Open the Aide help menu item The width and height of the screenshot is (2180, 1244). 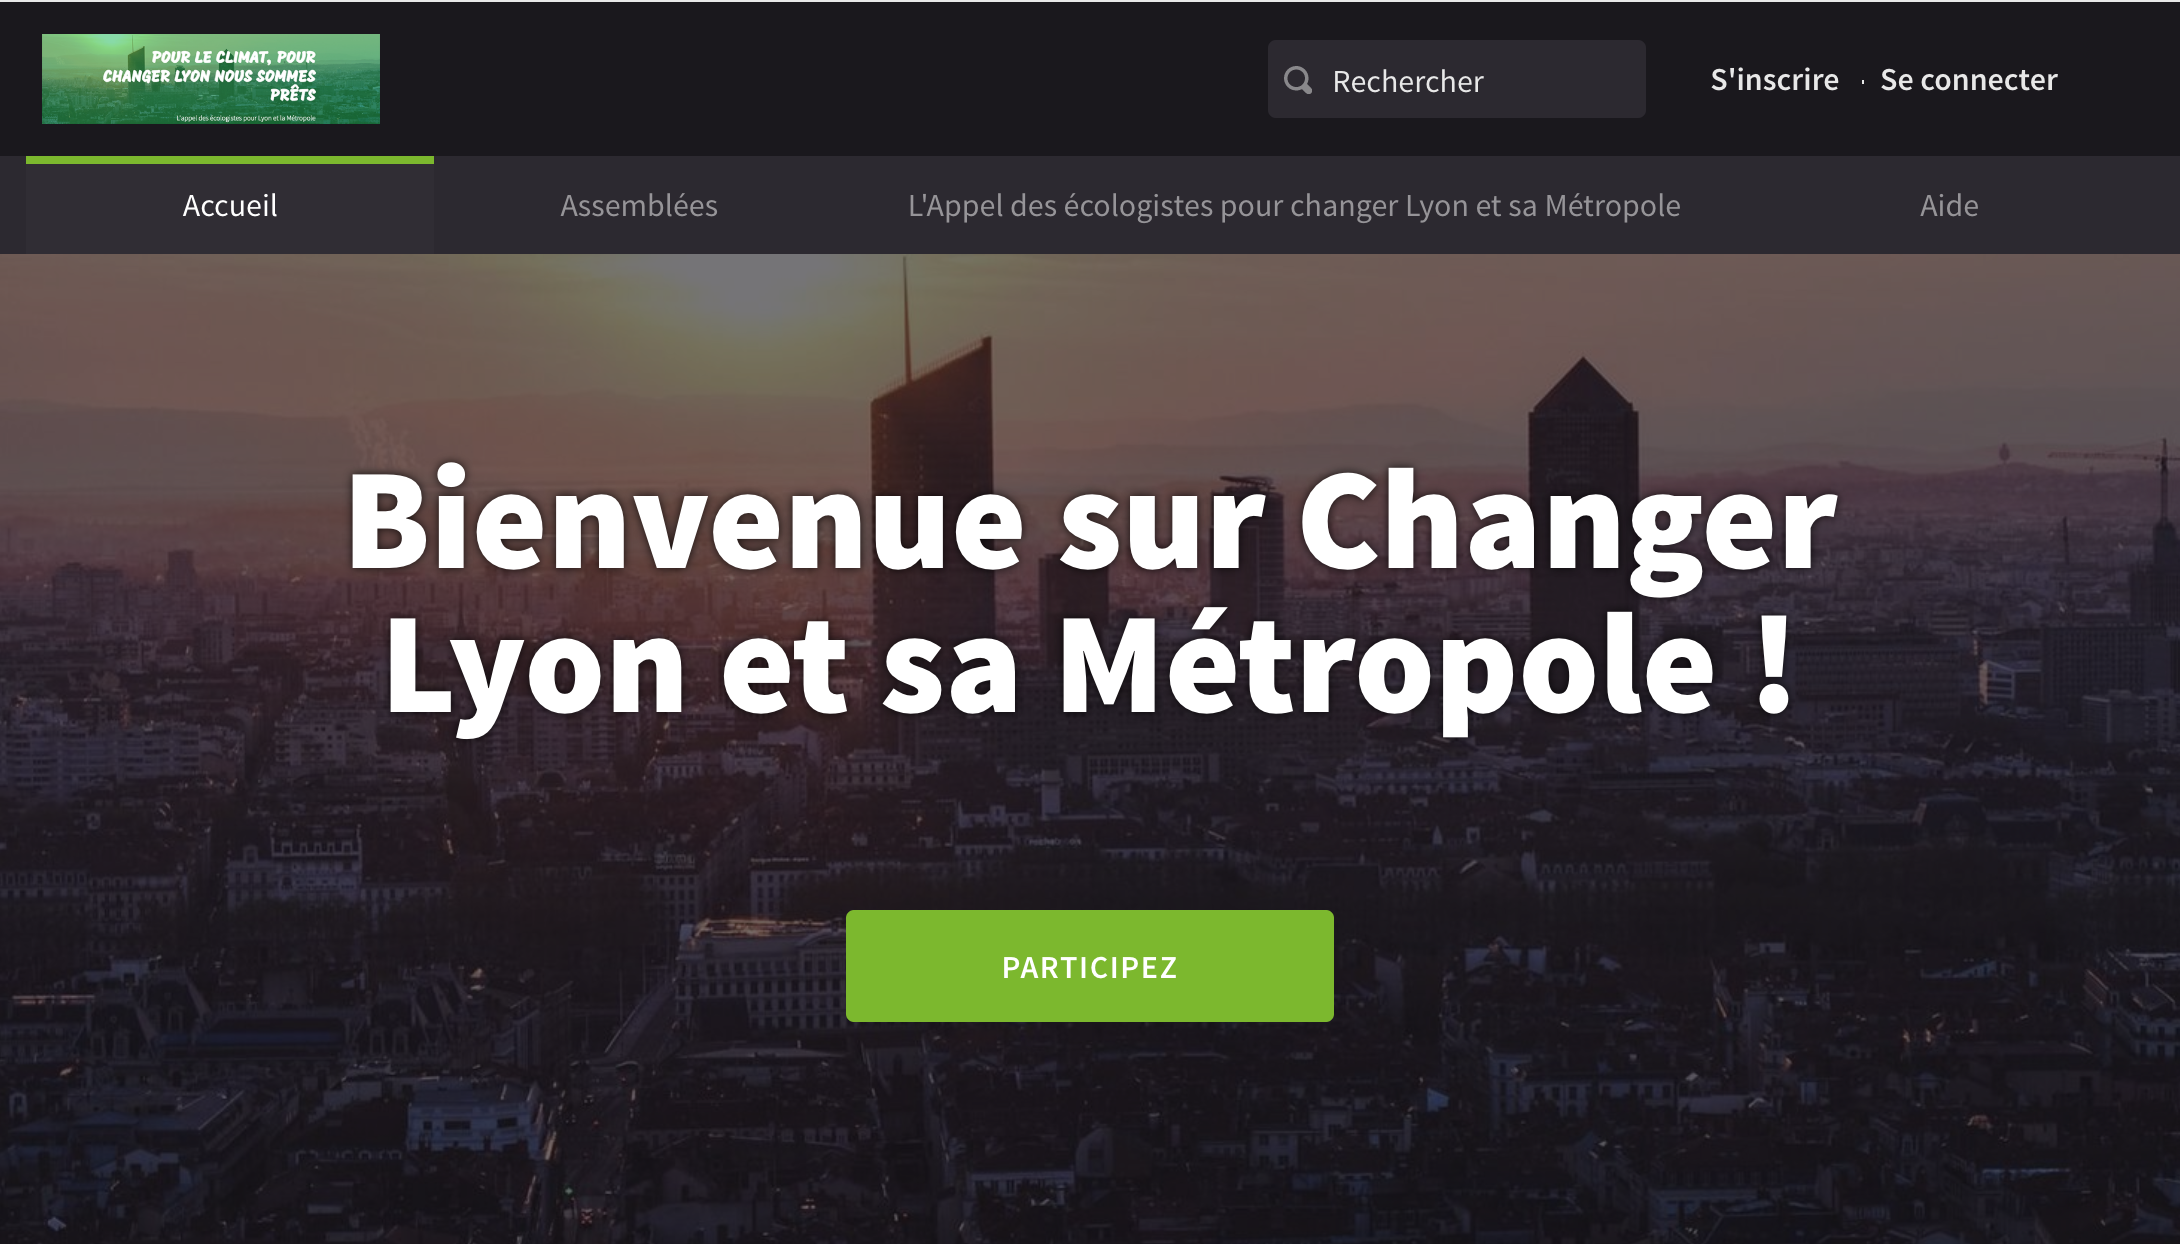click(1949, 205)
